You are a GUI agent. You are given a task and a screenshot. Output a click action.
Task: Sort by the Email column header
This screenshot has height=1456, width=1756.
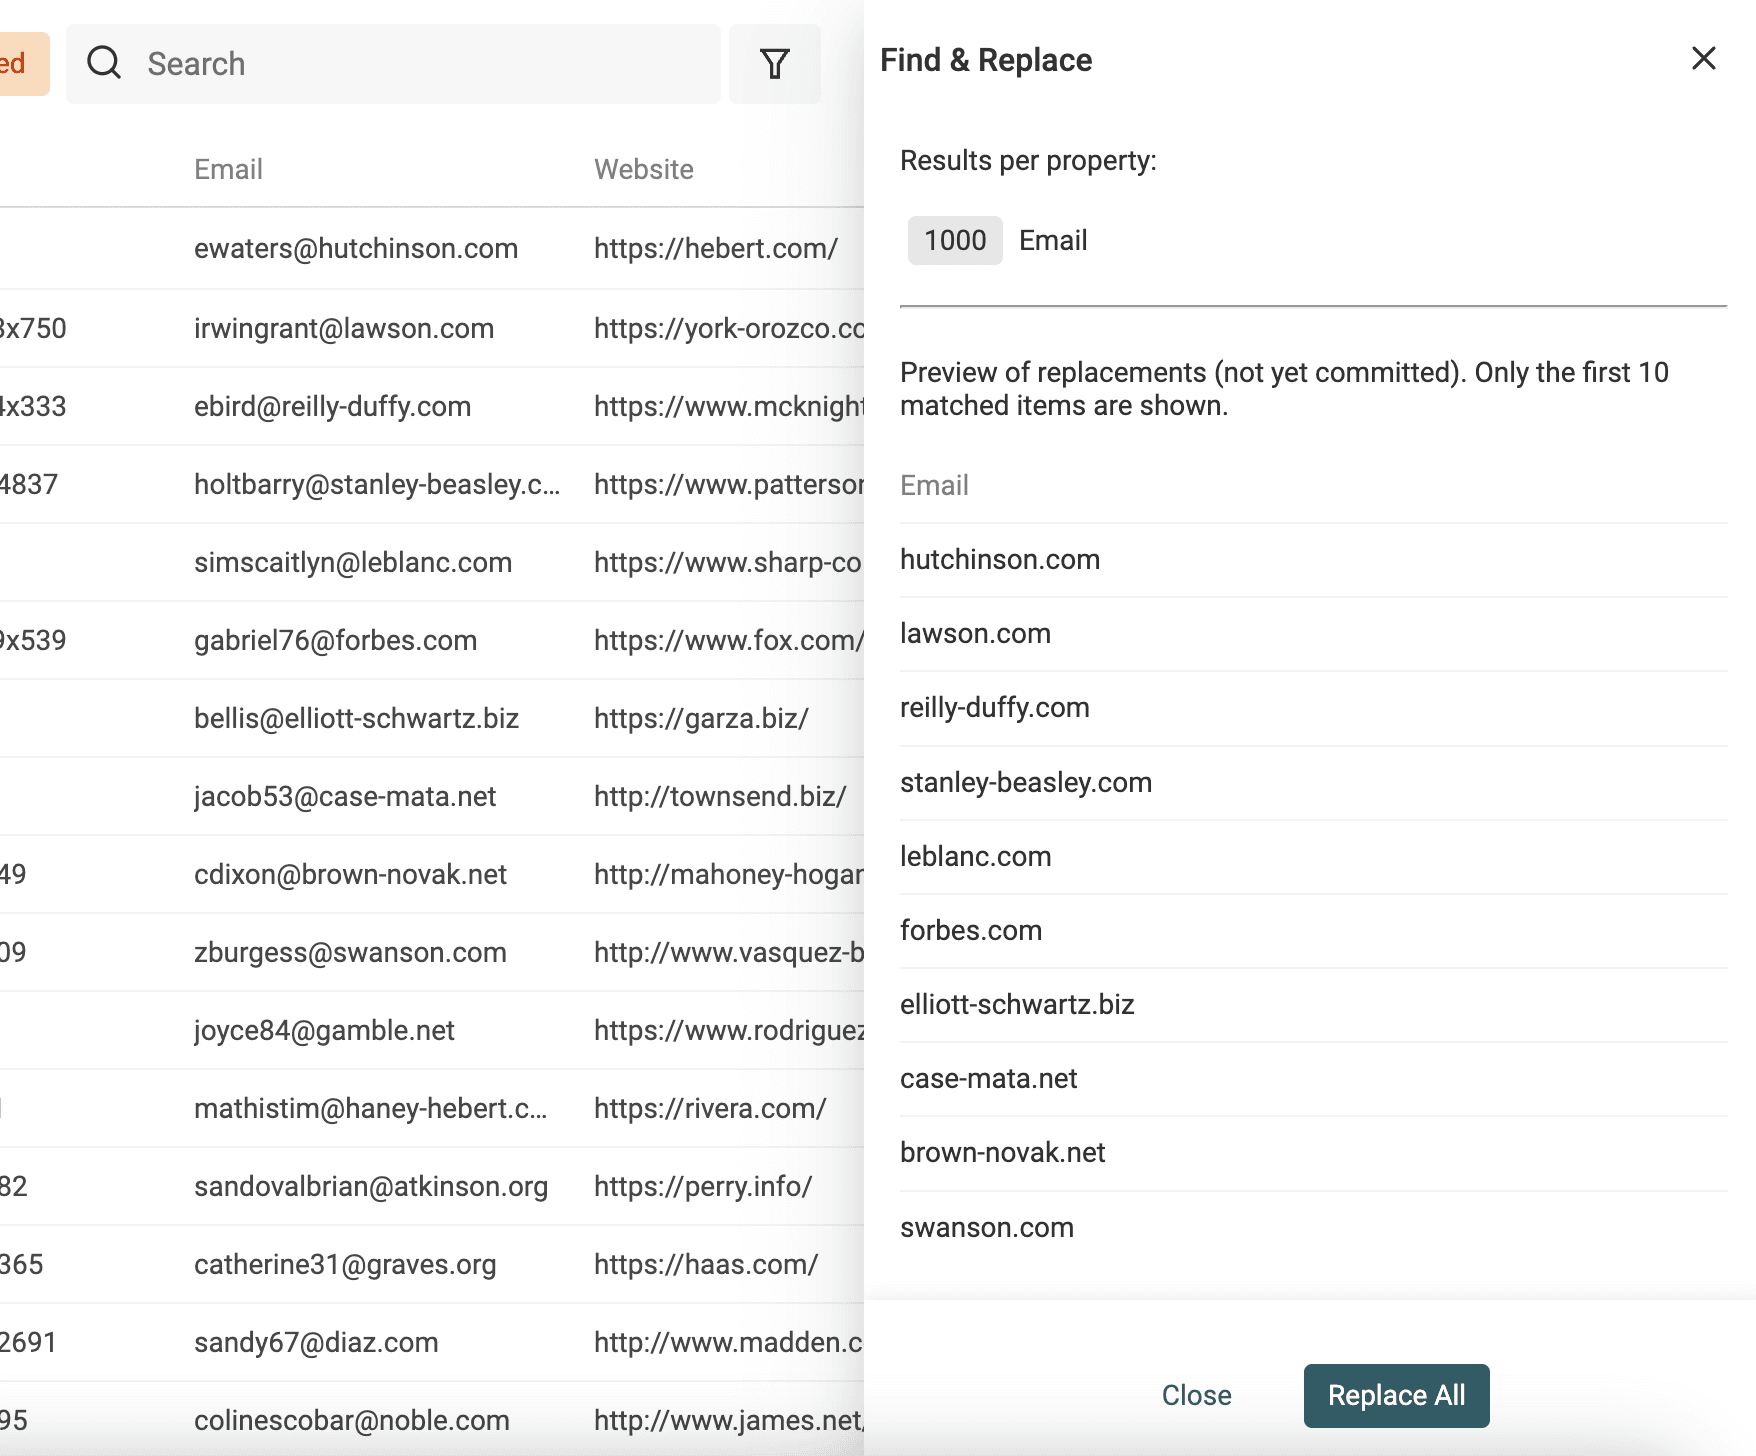pos(228,168)
